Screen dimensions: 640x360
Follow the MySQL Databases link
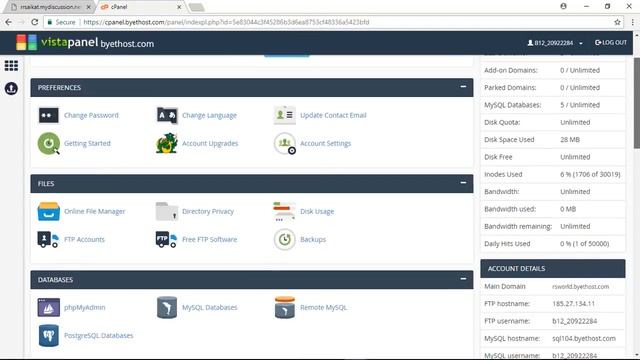pos(209,307)
